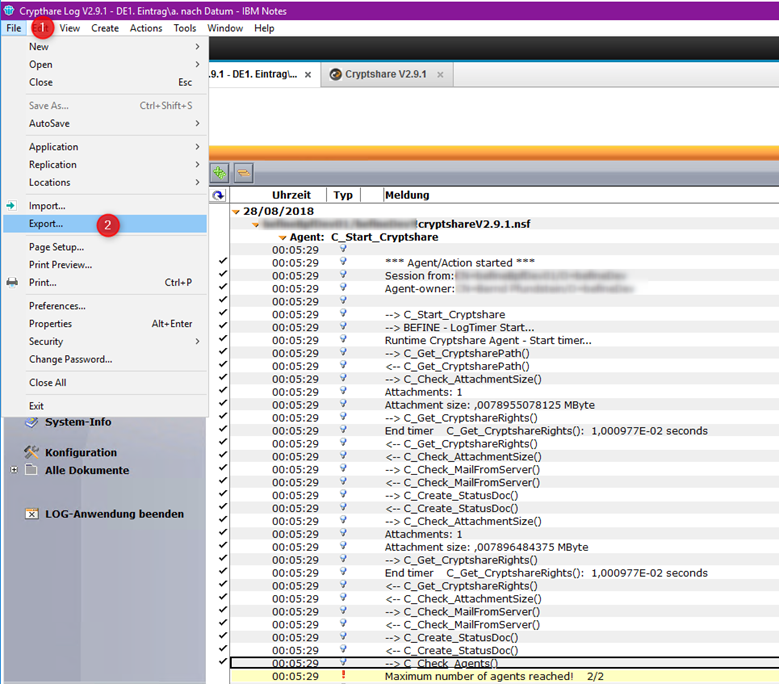This screenshot has height=684, width=779.
Task: Collapse the Agent: C_Start_Cryptshare category
Action: 282,237
